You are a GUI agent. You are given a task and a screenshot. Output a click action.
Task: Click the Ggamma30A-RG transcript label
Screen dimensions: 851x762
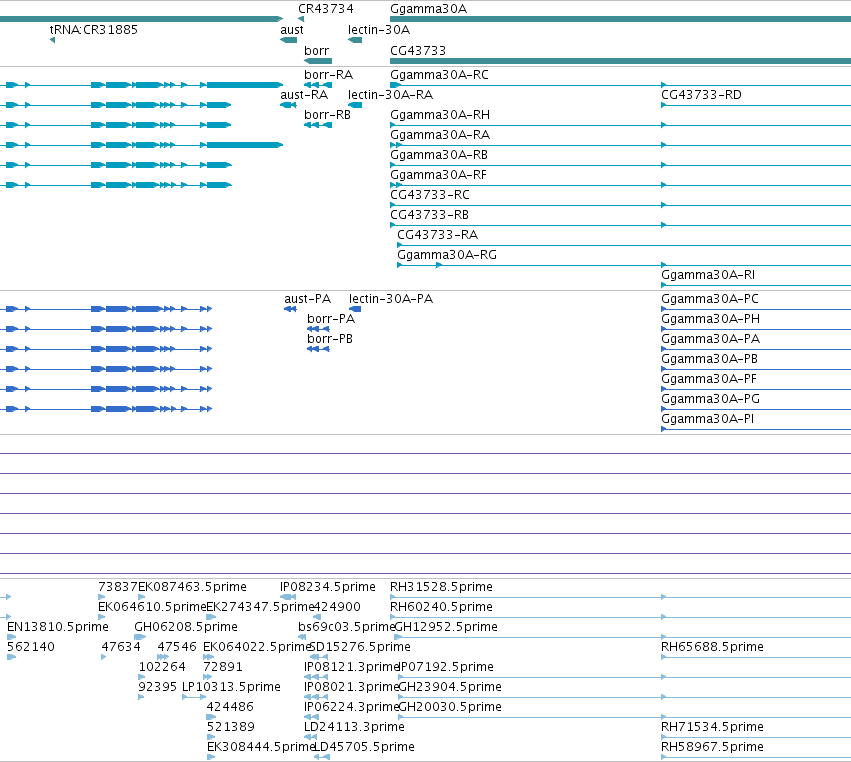447,255
